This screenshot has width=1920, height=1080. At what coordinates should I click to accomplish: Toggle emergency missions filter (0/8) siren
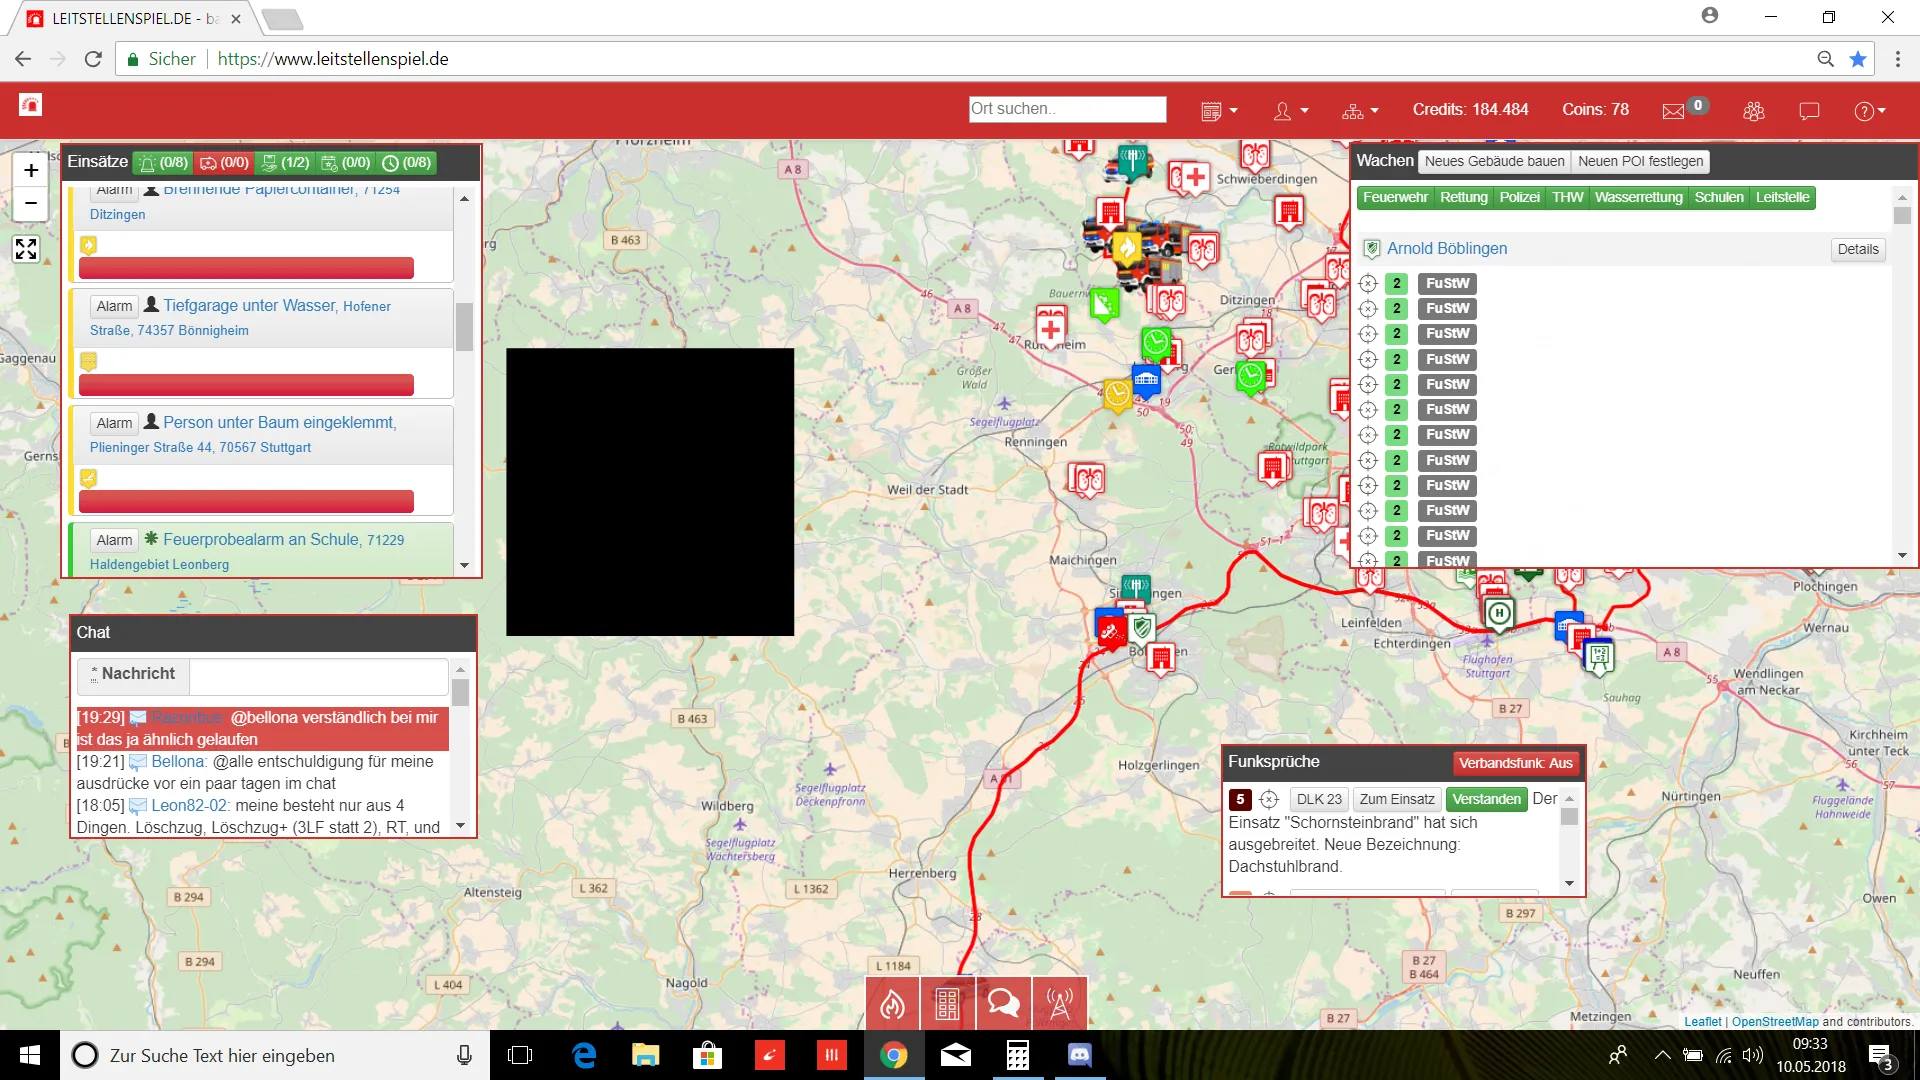[x=163, y=163]
